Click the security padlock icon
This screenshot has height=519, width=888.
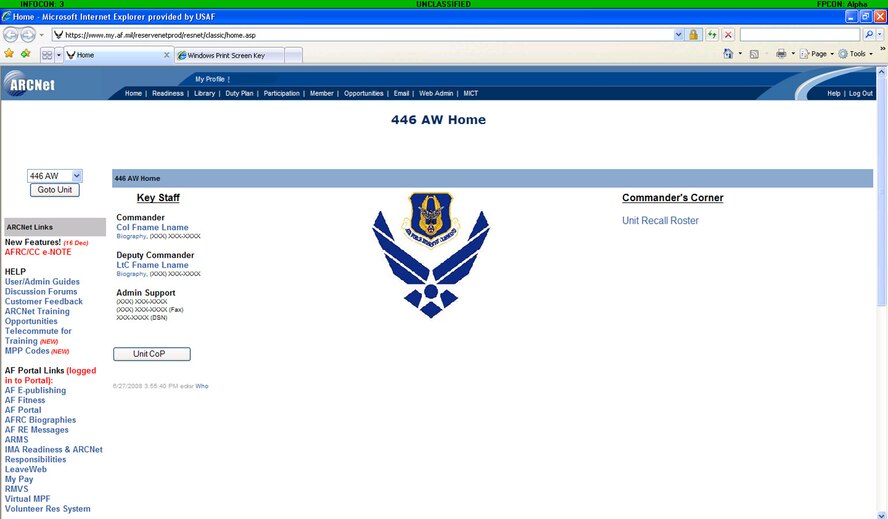click(693, 35)
